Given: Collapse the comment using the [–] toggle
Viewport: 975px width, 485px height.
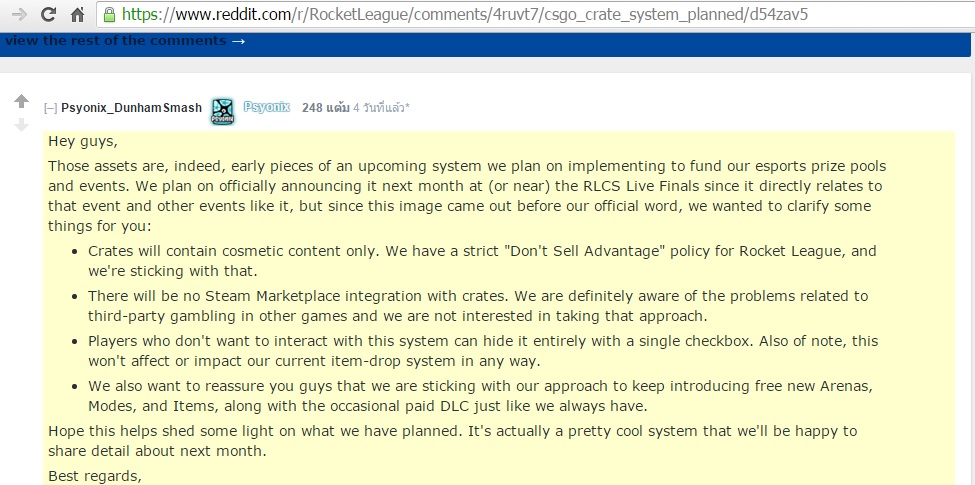Looking at the screenshot, I should (x=50, y=108).
